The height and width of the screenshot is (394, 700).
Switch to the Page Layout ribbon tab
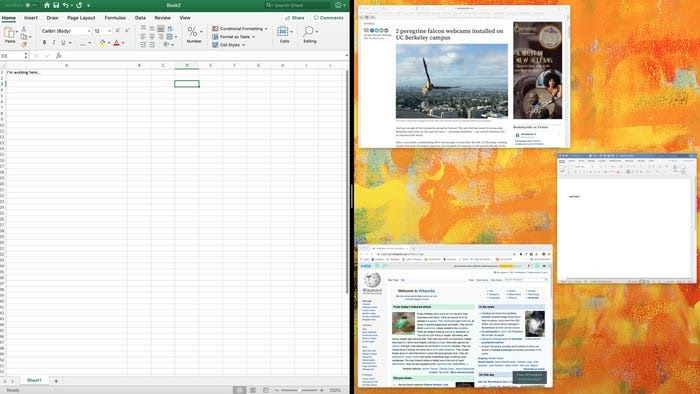[81, 18]
